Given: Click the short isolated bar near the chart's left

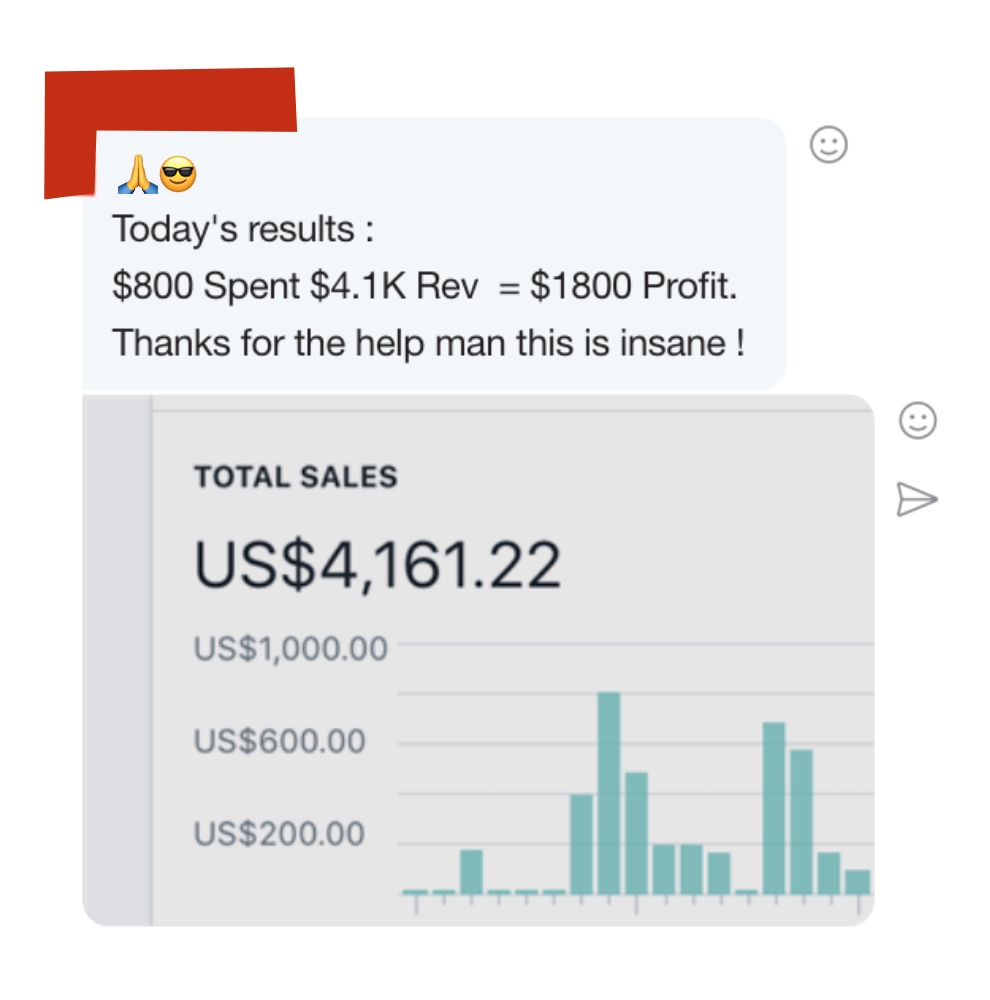Looking at the screenshot, I should [471, 871].
